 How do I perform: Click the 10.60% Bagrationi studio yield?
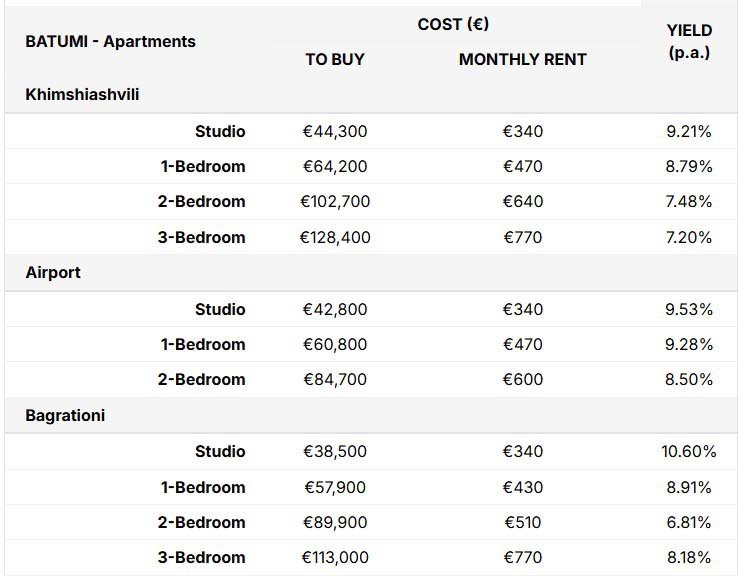point(689,451)
